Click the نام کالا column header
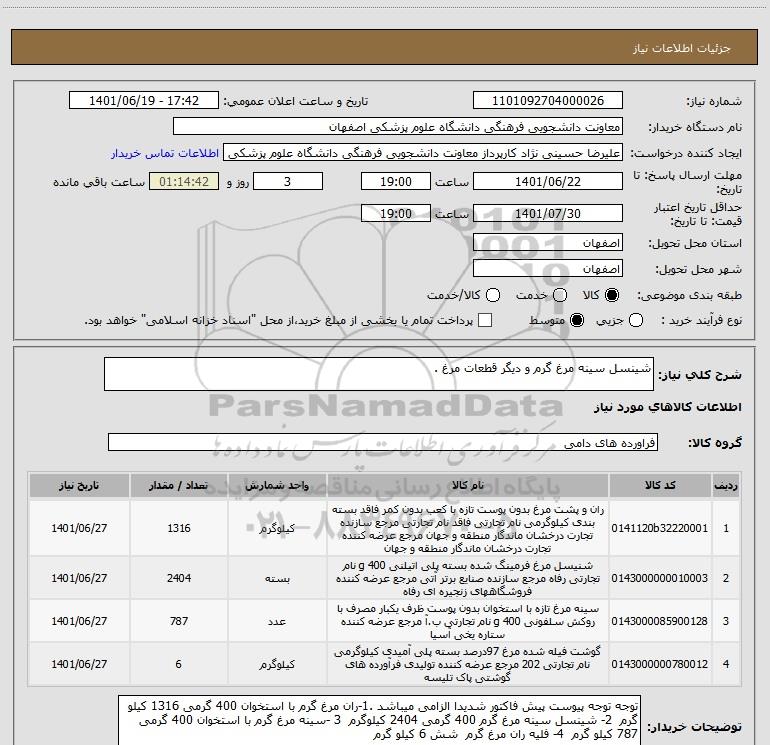Viewport: 770px width, 745px height. click(x=468, y=486)
